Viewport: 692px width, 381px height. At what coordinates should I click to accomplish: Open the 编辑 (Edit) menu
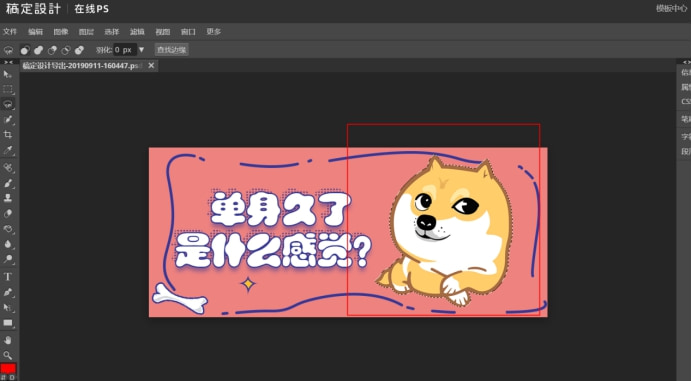(35, 32)
